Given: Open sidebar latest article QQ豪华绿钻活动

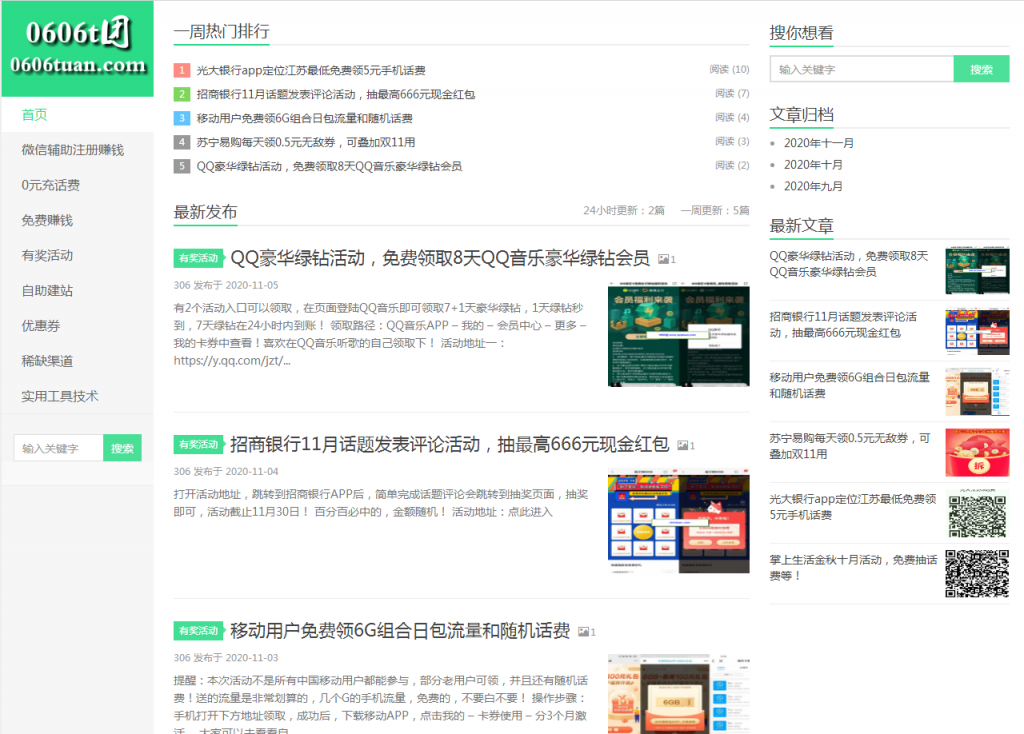Looking at the screenshot, I should (848, 264).
